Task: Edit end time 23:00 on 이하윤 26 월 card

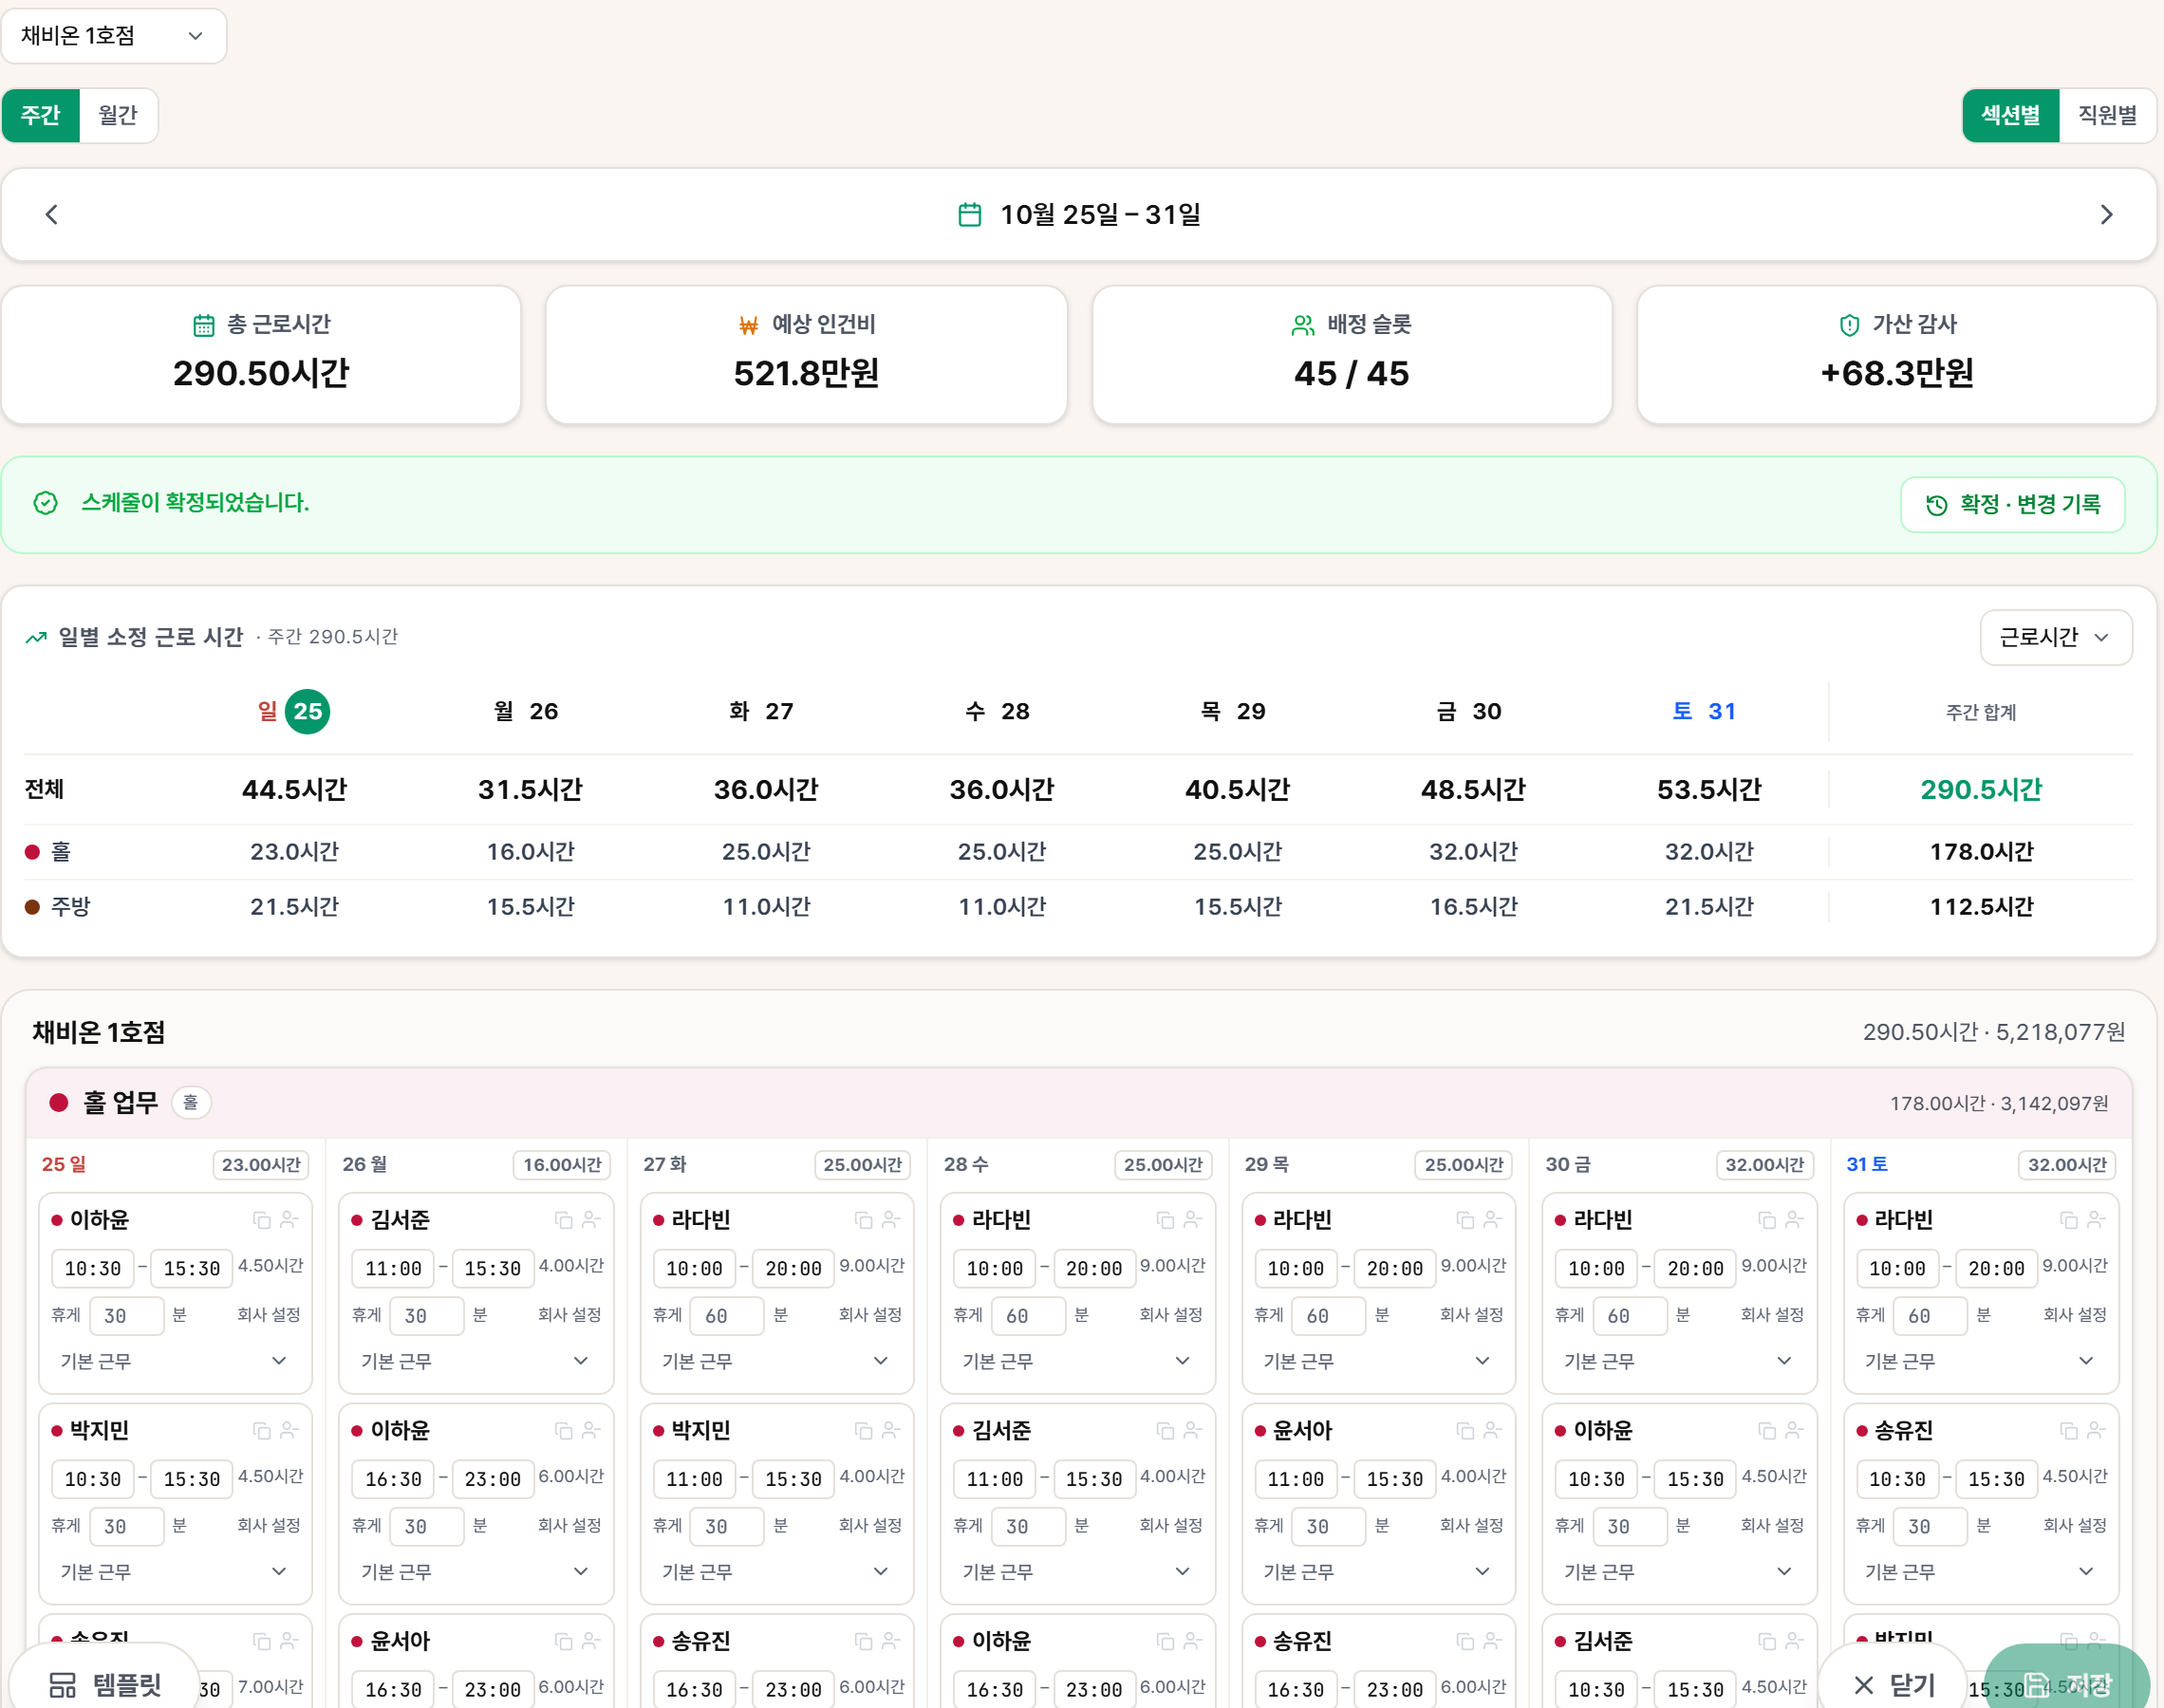Action: [493, 1480]
